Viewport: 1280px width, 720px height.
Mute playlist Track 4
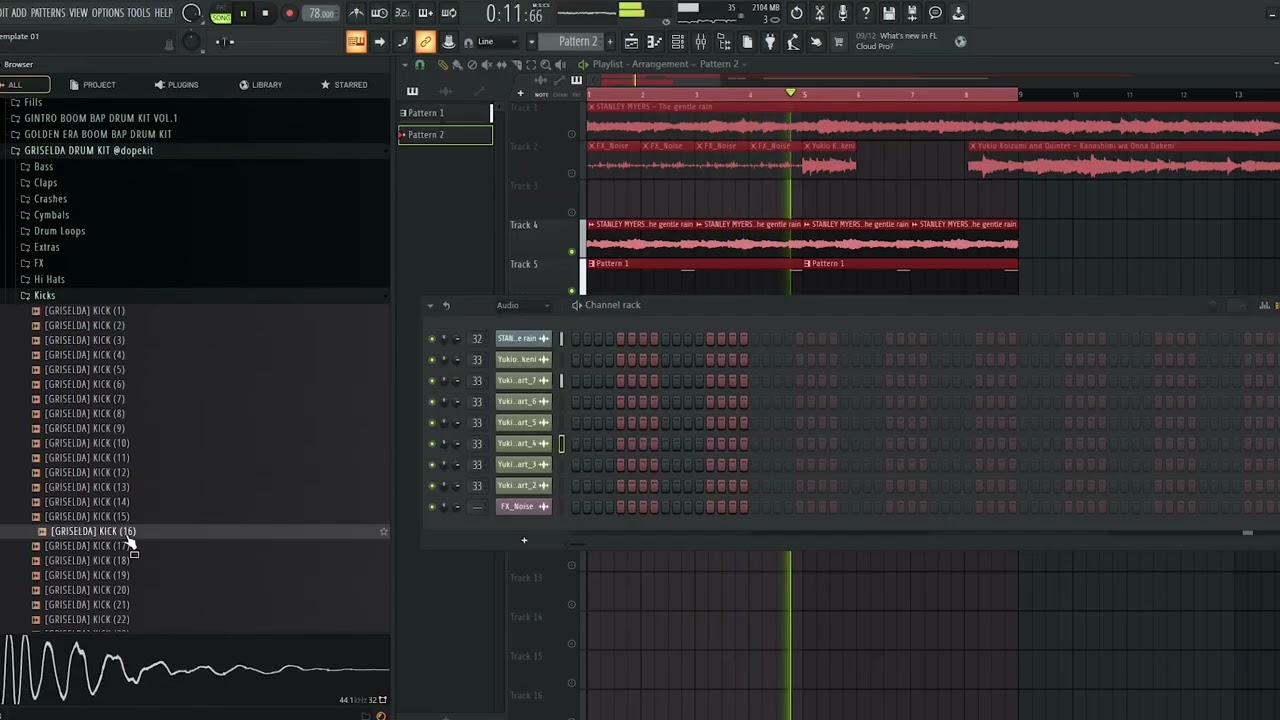pyautogui.click(x=572, y=252)
